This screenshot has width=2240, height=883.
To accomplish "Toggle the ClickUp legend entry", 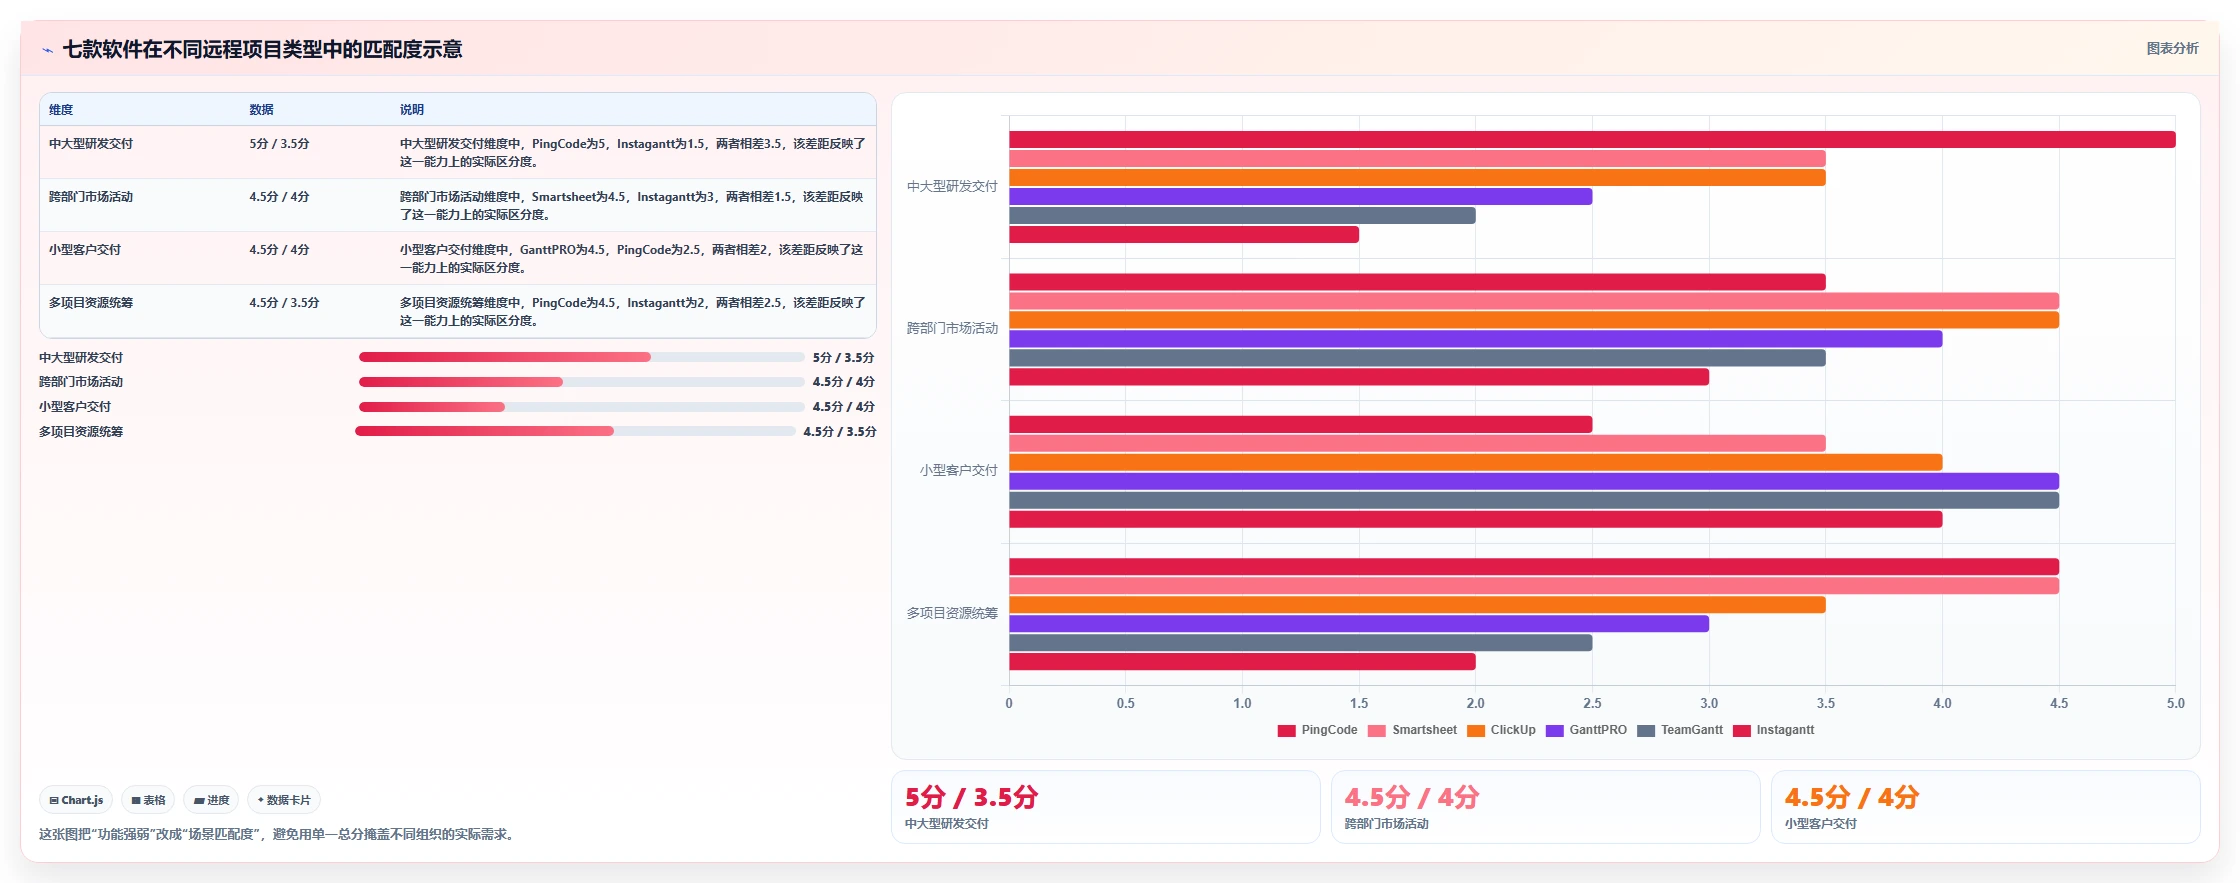I will pyautogui.click(x=1501, y=730).
